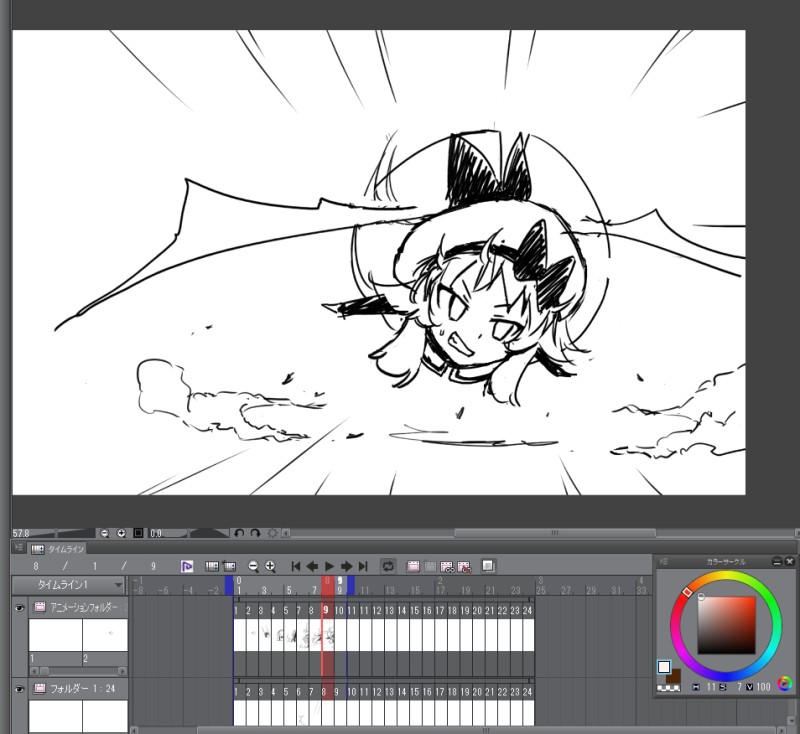Zoom out the timeline view
Screen dimensions: 800x734
[x=253, y=566]
